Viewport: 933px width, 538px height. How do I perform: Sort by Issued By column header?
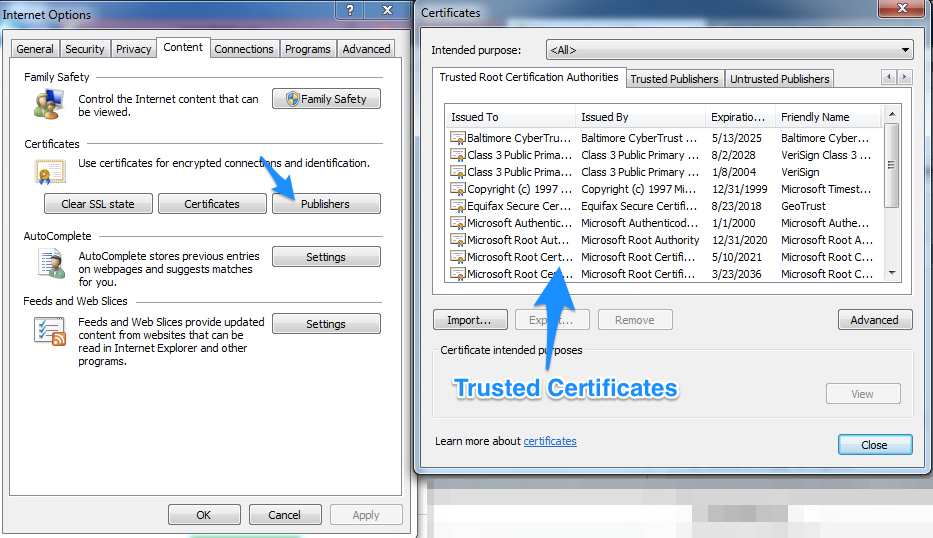[640, 117]
